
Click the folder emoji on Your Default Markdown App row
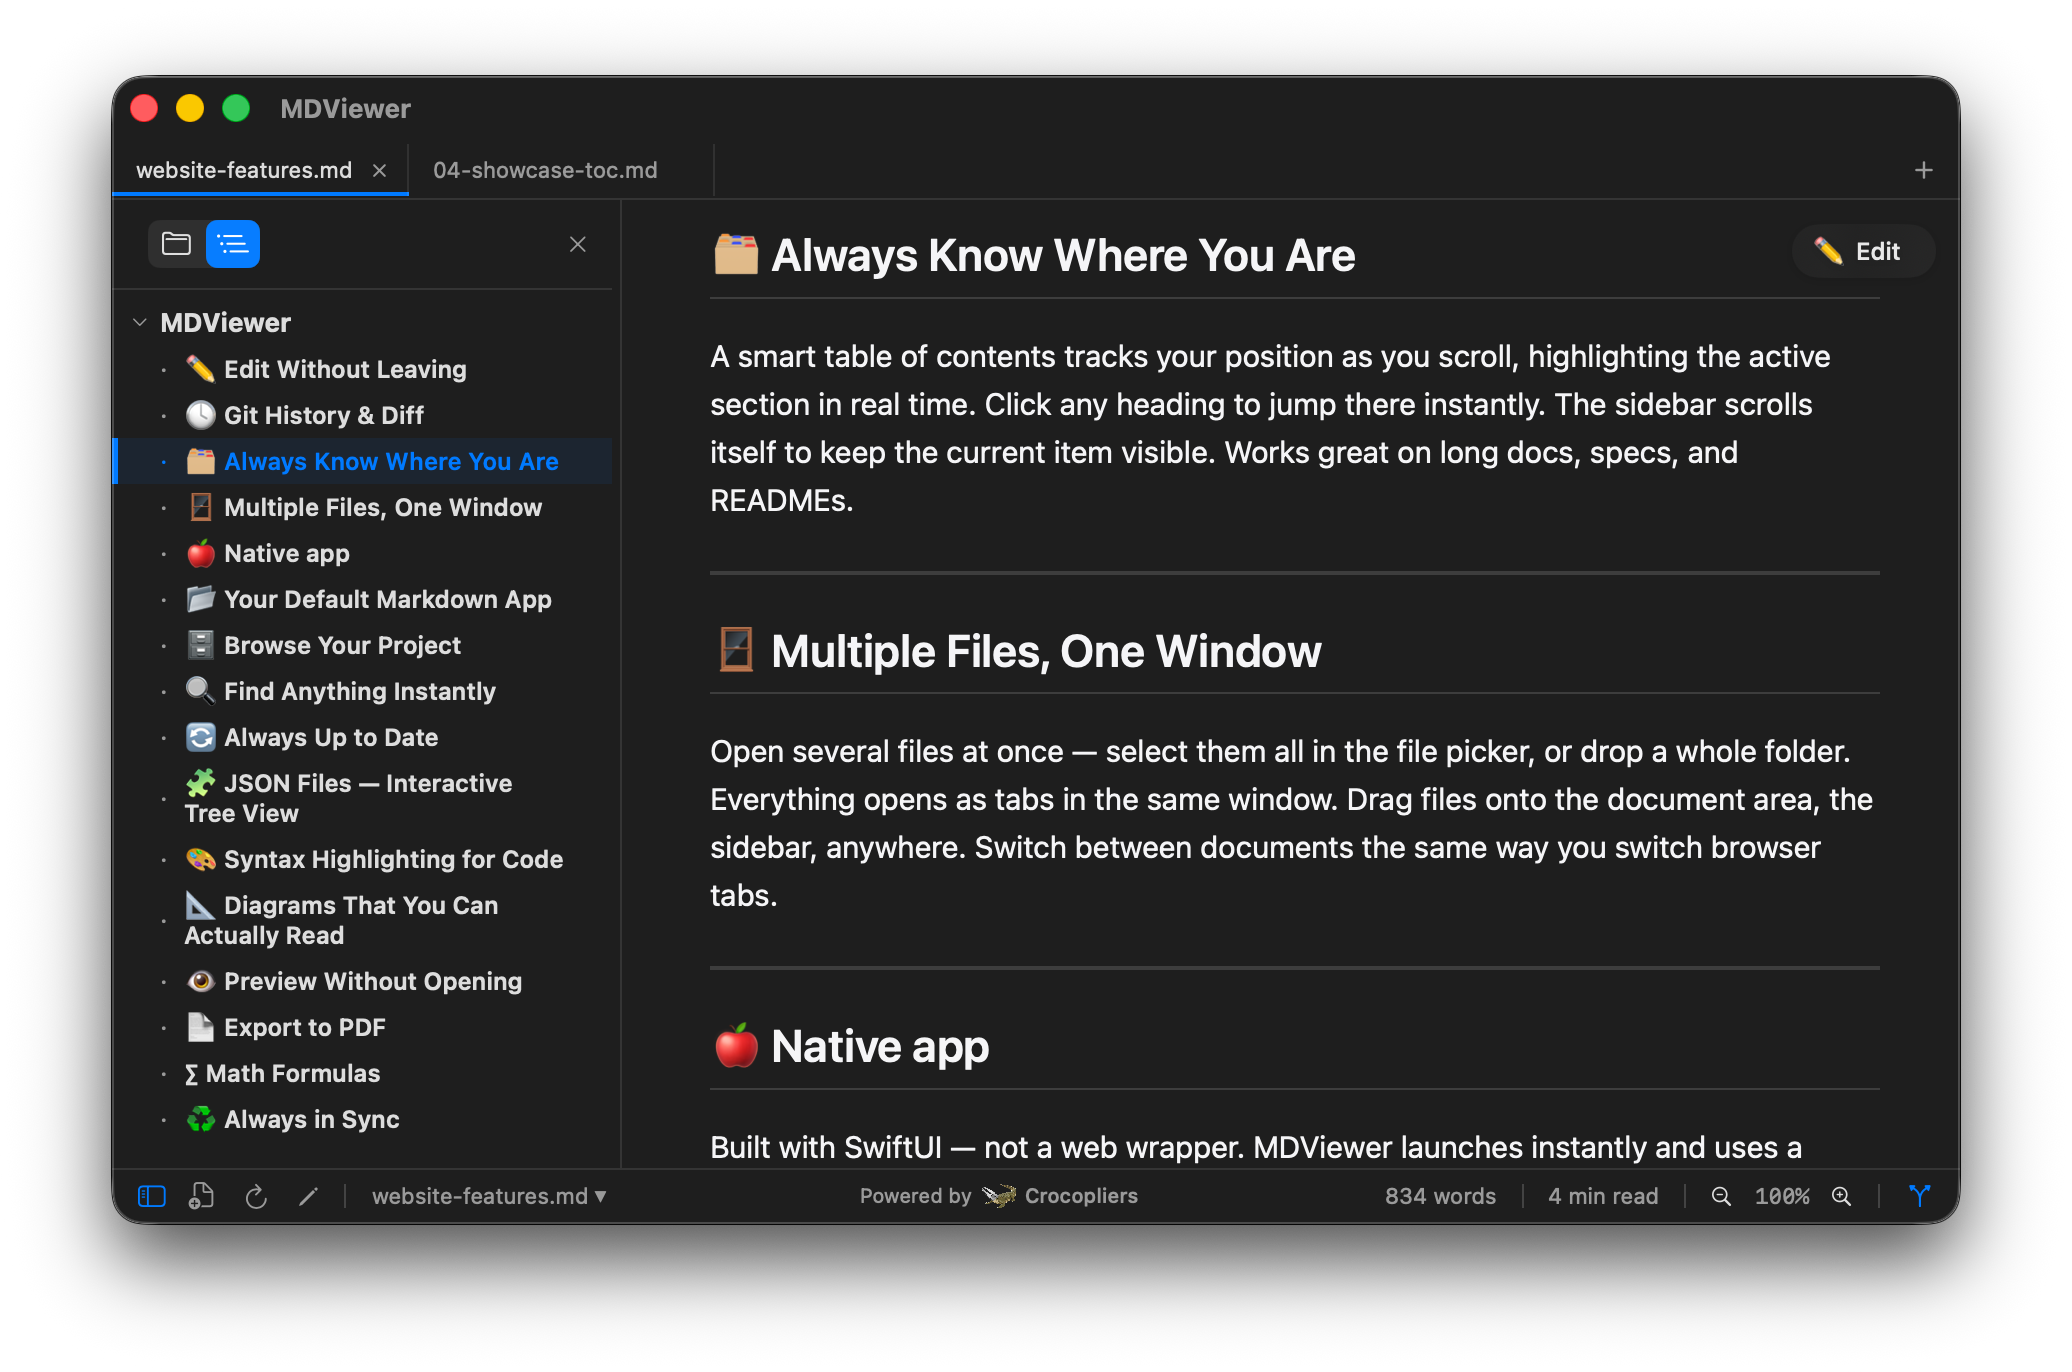[x=201, y=599]
